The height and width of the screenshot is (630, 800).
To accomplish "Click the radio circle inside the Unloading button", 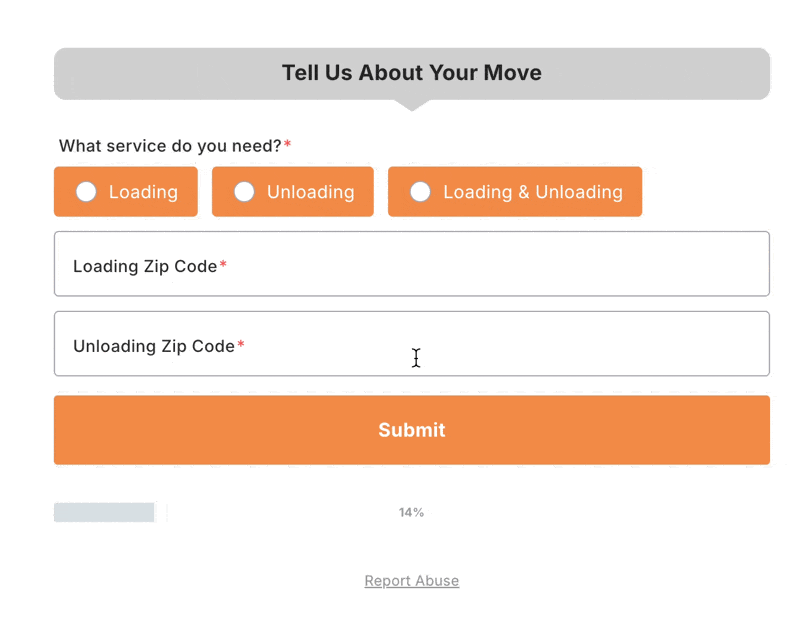I will click(x=244, y=191).
